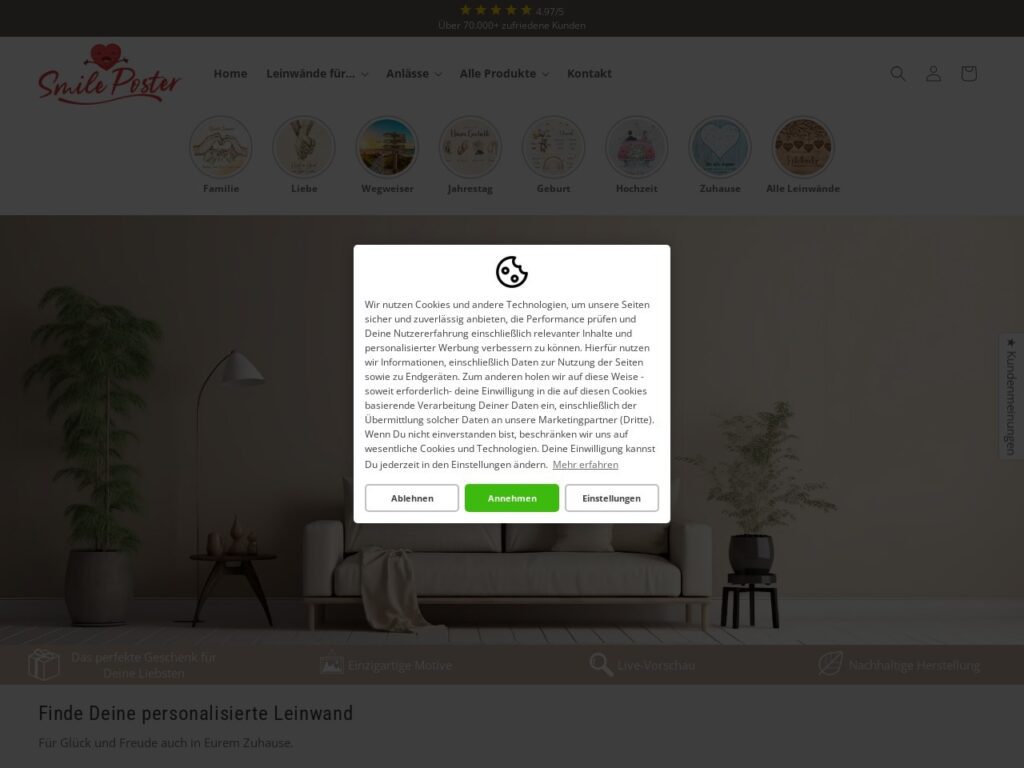This screenshot has height=768, width=1024.
Task: Decline cookies with Ablehnen button
Action: tap(411, 498)
